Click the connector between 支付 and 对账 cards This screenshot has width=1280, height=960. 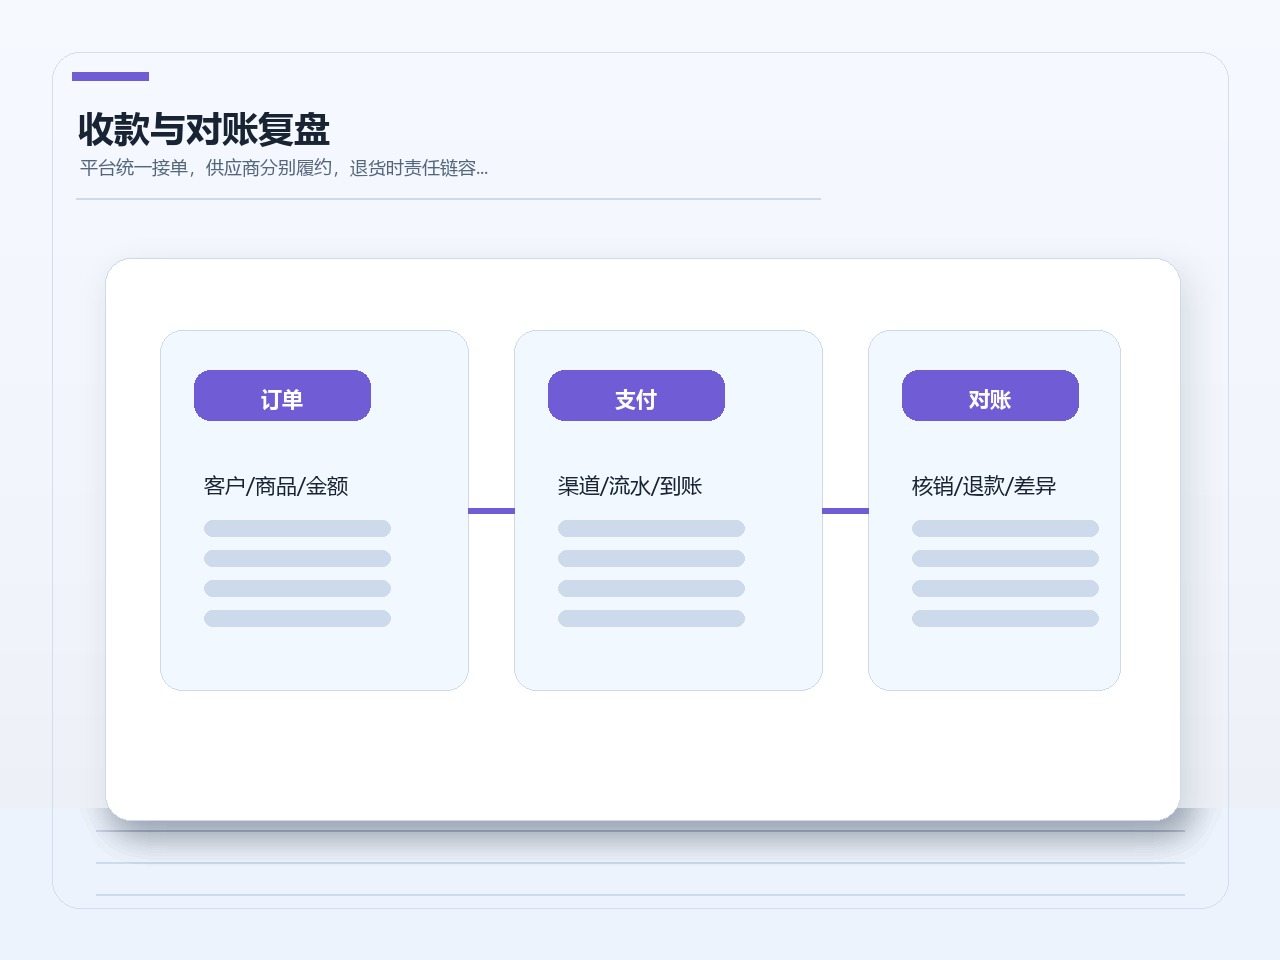[x=845, y=511]
